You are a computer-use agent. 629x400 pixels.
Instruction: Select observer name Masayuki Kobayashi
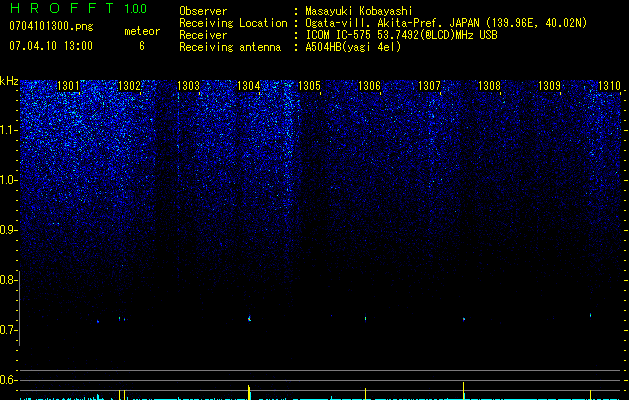pos(359,11)
